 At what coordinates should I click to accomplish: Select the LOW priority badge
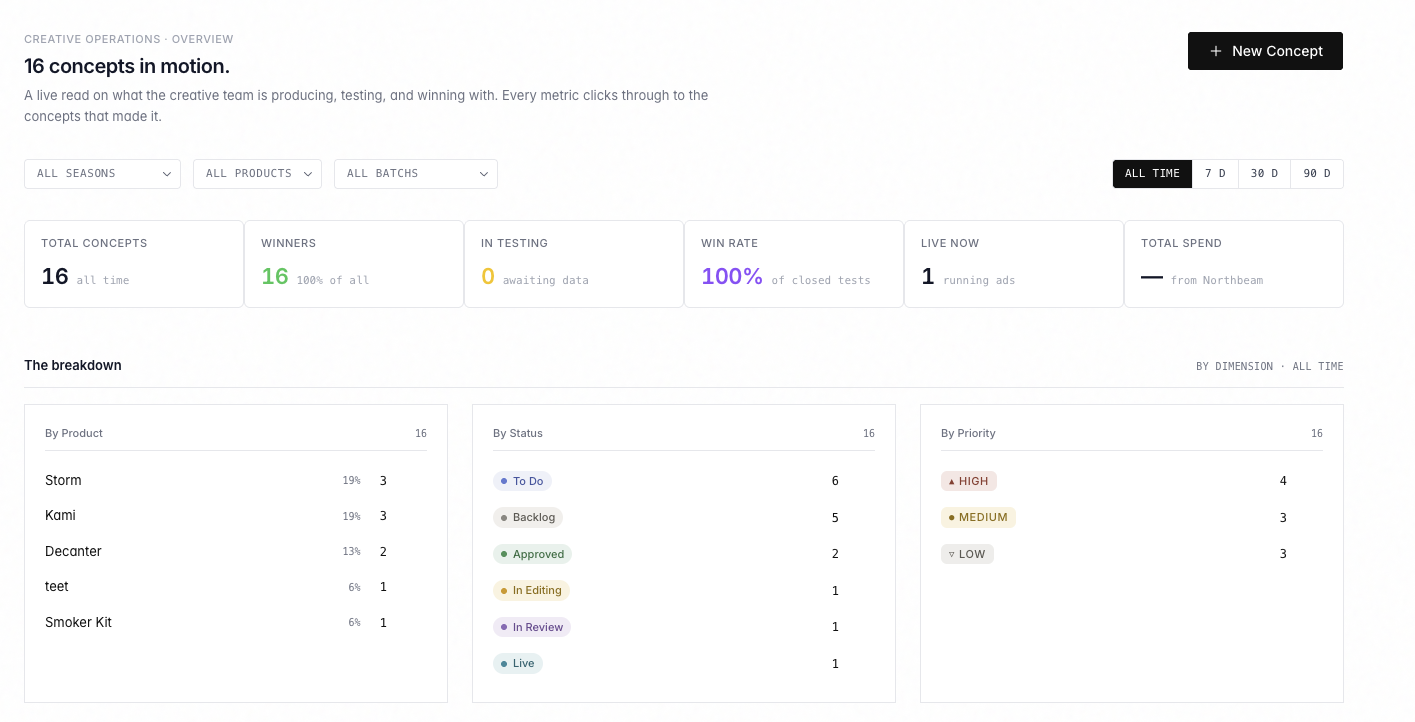coord(967,553)
